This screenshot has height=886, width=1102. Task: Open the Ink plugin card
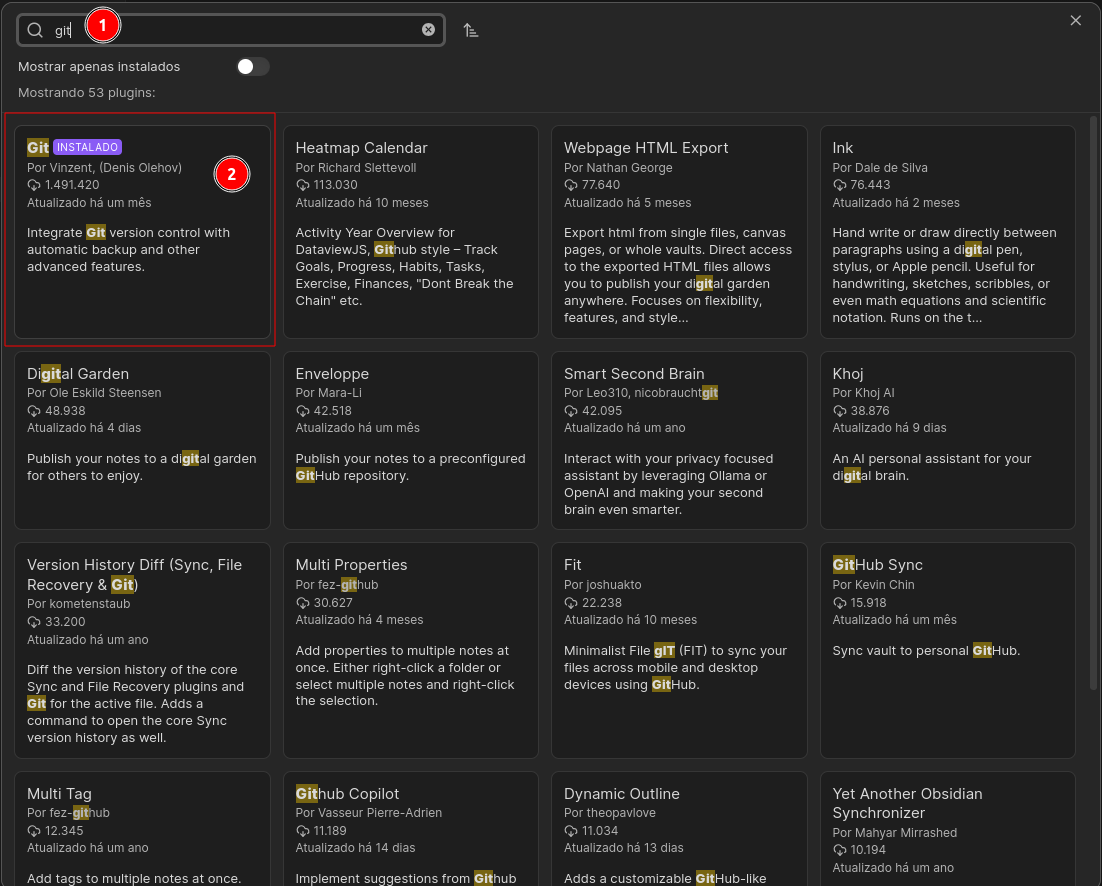tap(947, 232)
